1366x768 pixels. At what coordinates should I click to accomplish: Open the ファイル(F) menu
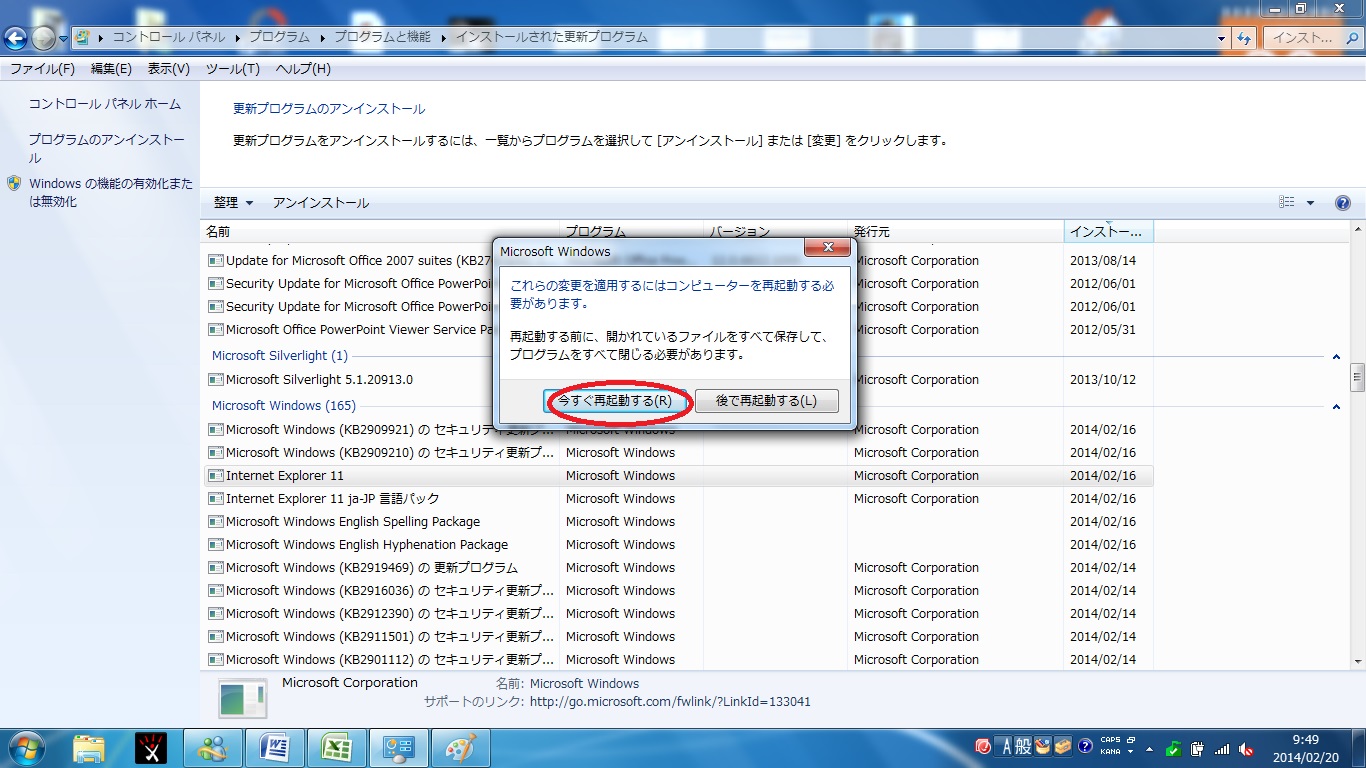tap(42, 69)
